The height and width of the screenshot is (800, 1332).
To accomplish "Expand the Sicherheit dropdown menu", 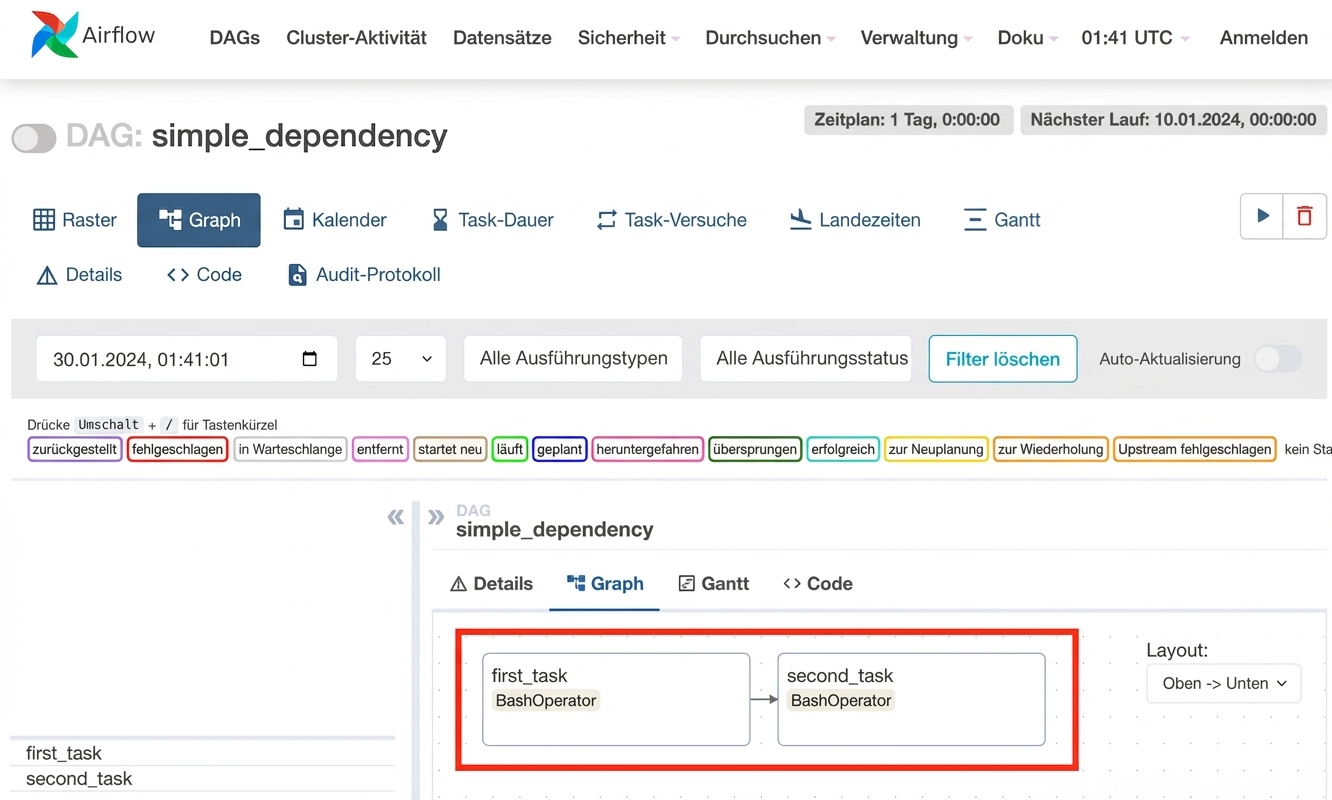I will [629, 38].
